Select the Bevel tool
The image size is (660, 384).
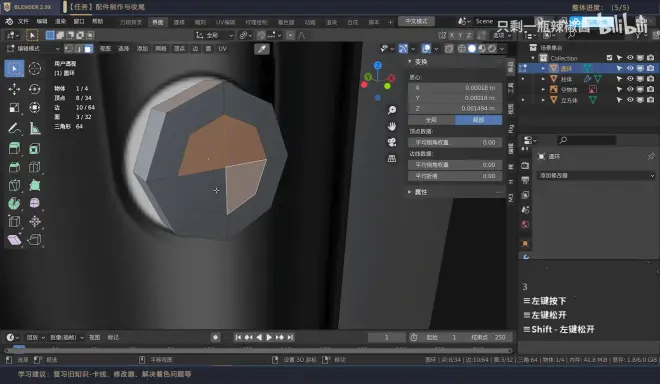tap(14, 167)
